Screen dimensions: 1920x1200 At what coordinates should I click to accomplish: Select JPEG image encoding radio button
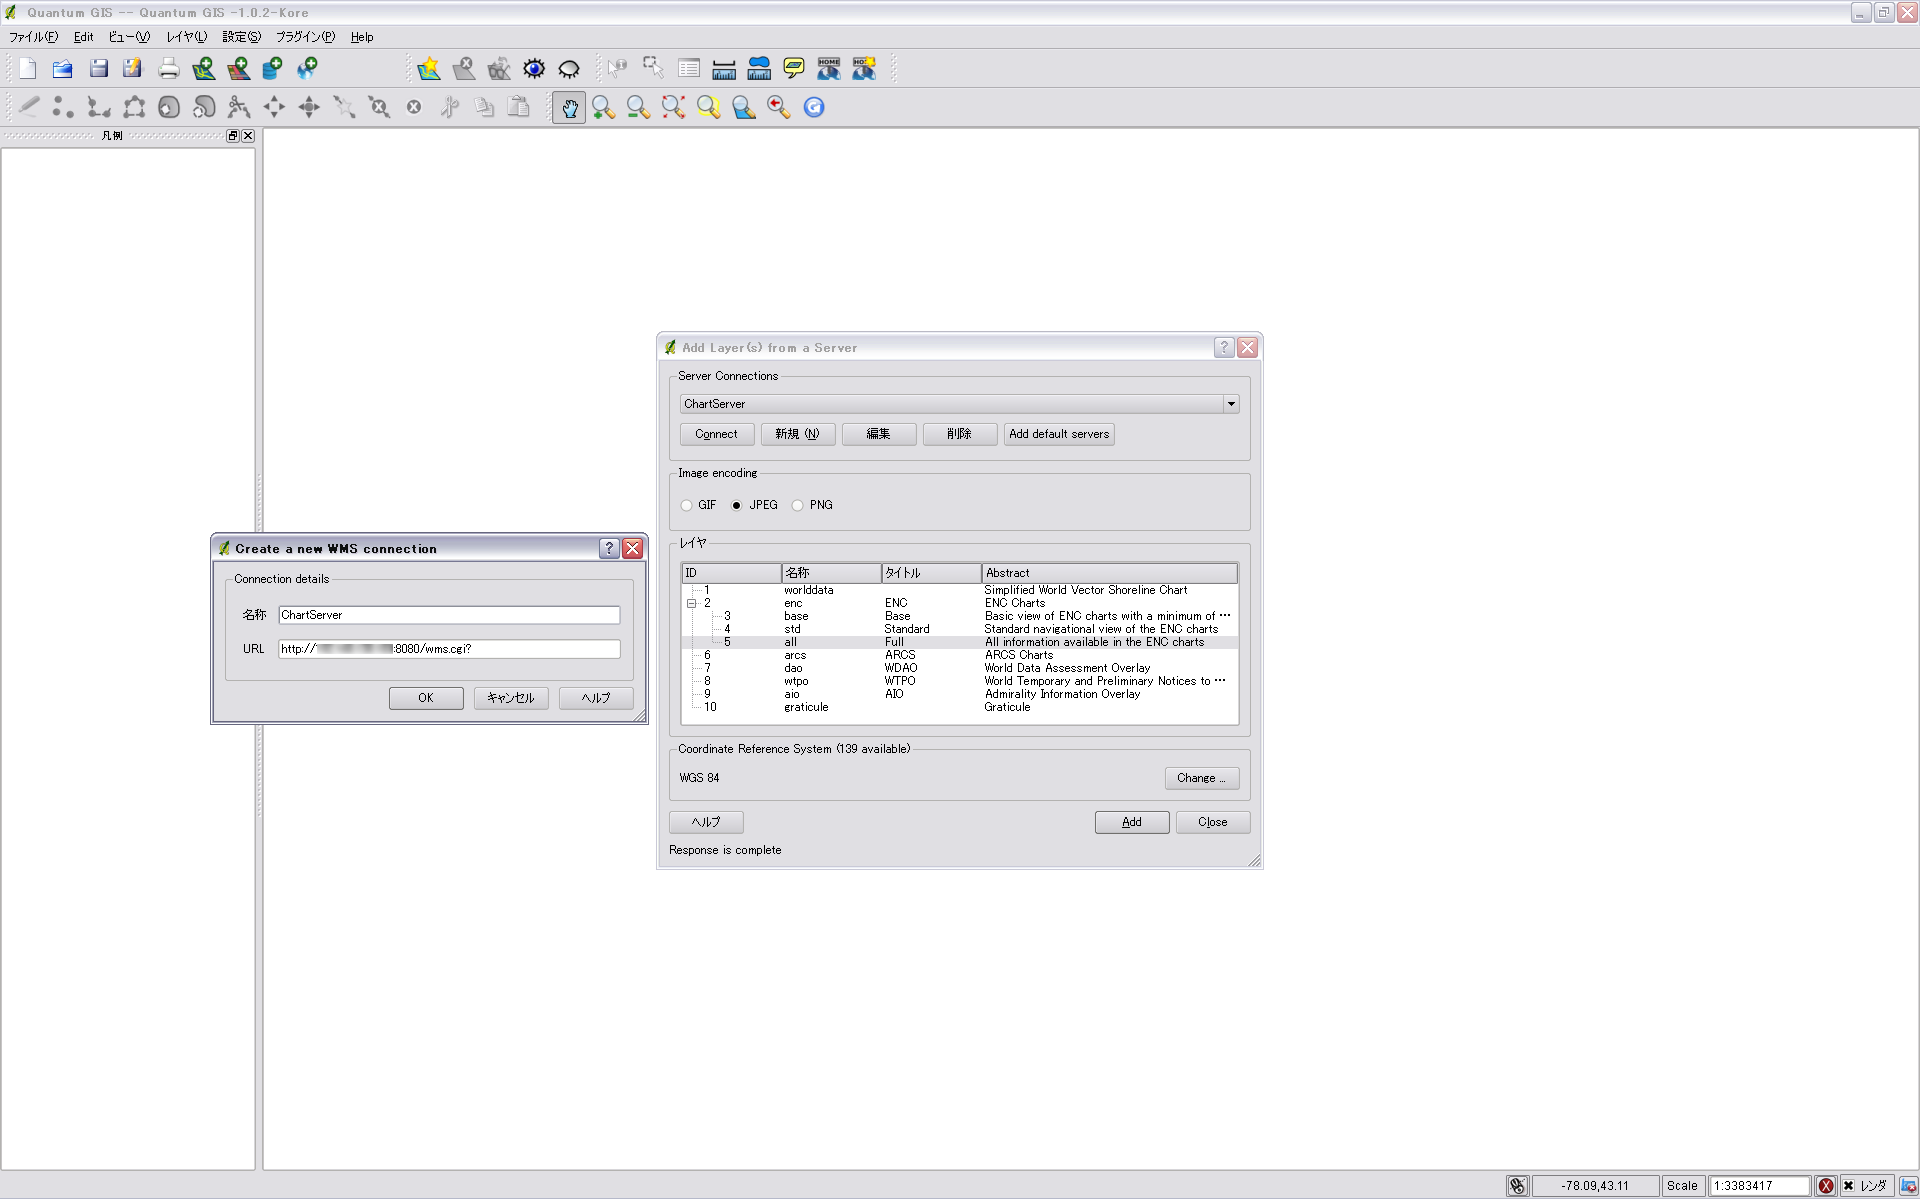point(737,505)
